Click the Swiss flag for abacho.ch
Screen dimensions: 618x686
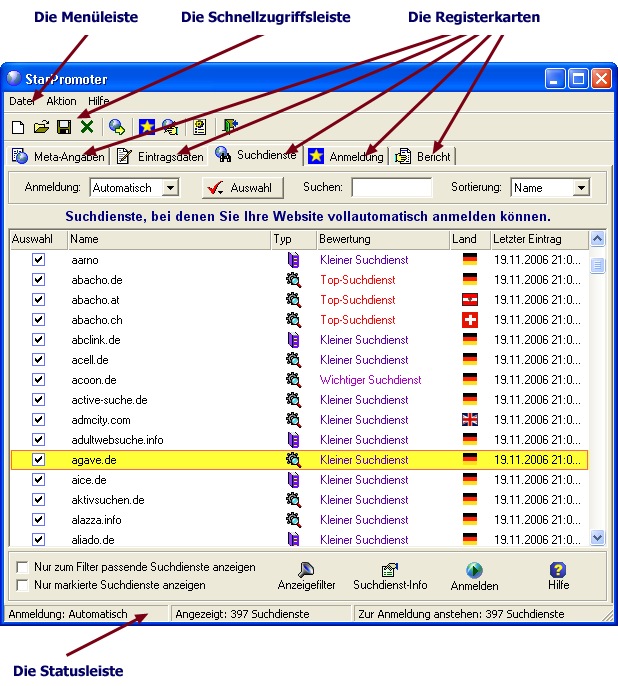[x=470, y=320]
